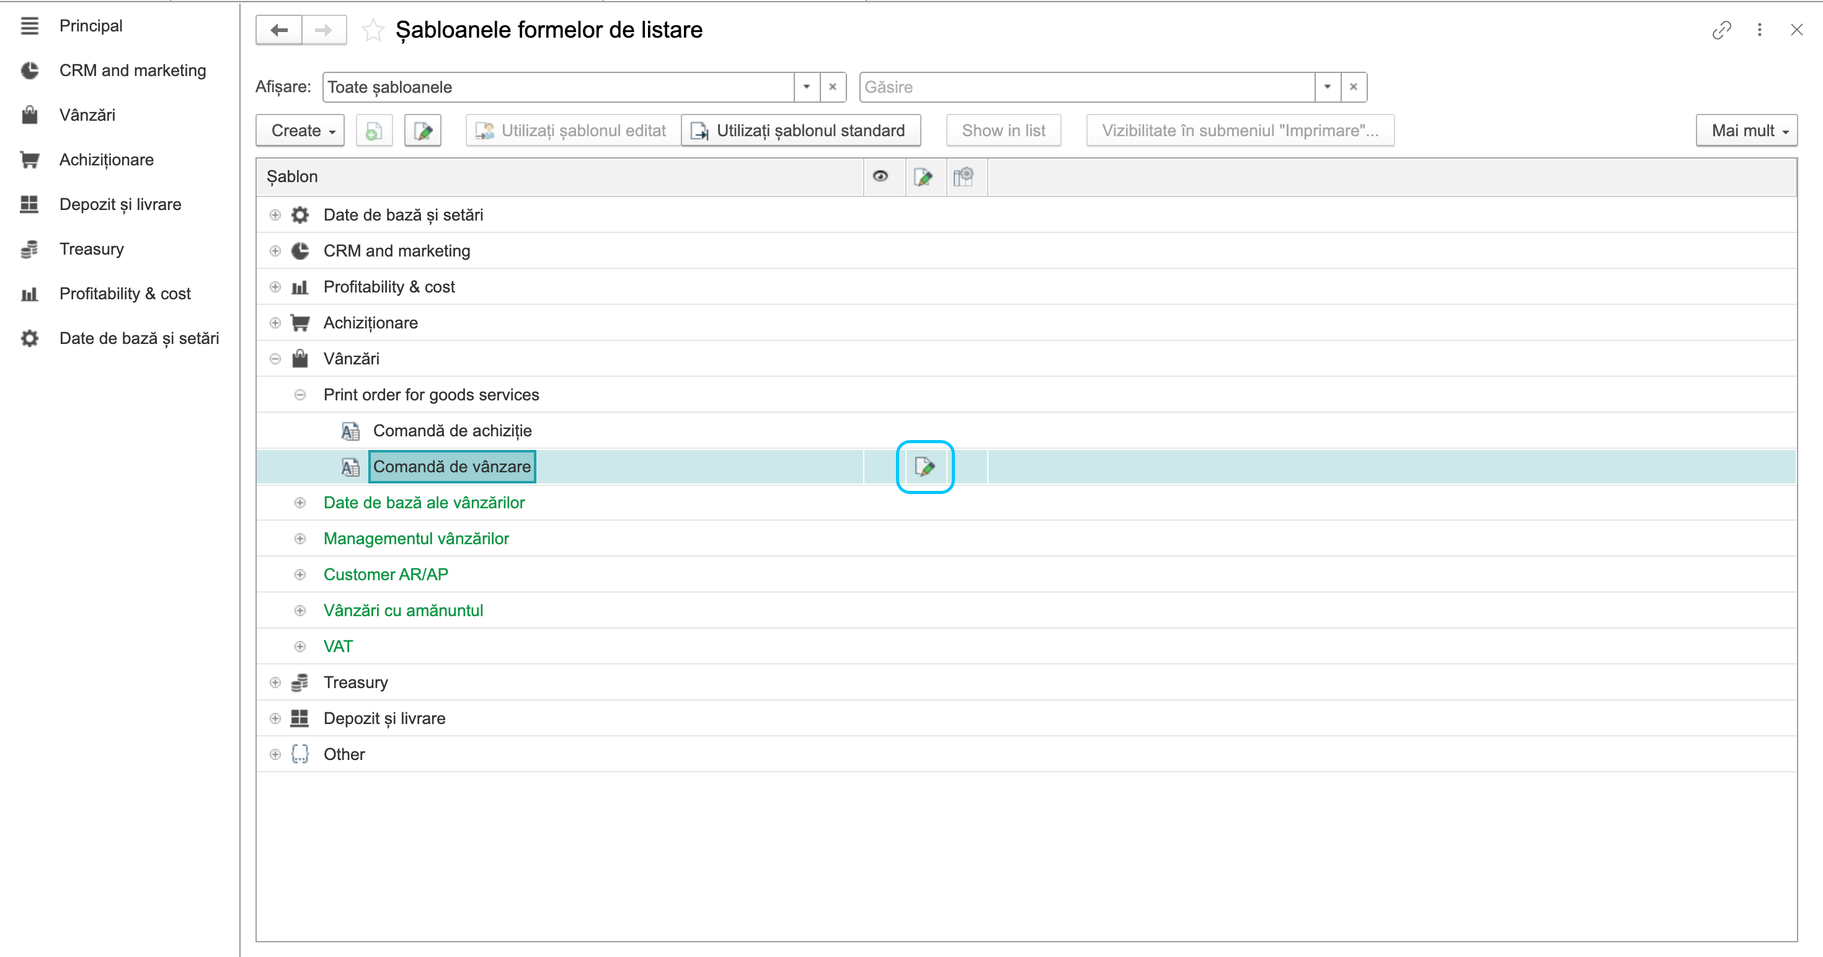Click into the Găsire search field

[1087, 87]
